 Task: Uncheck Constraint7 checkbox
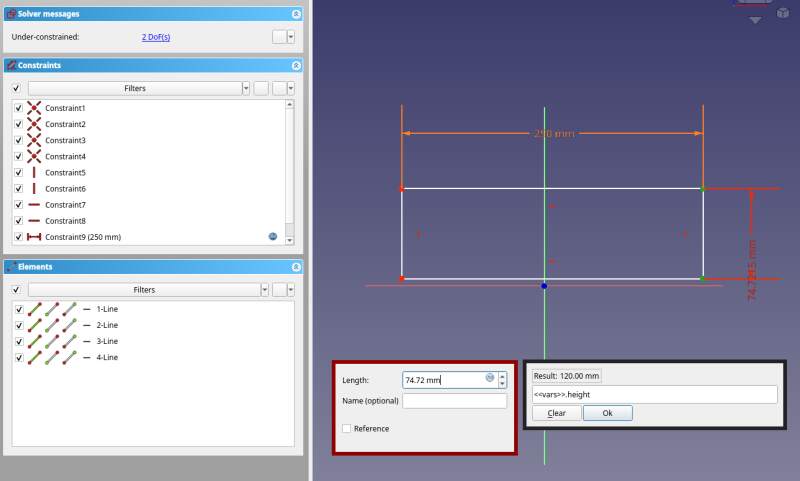point(18,205)
